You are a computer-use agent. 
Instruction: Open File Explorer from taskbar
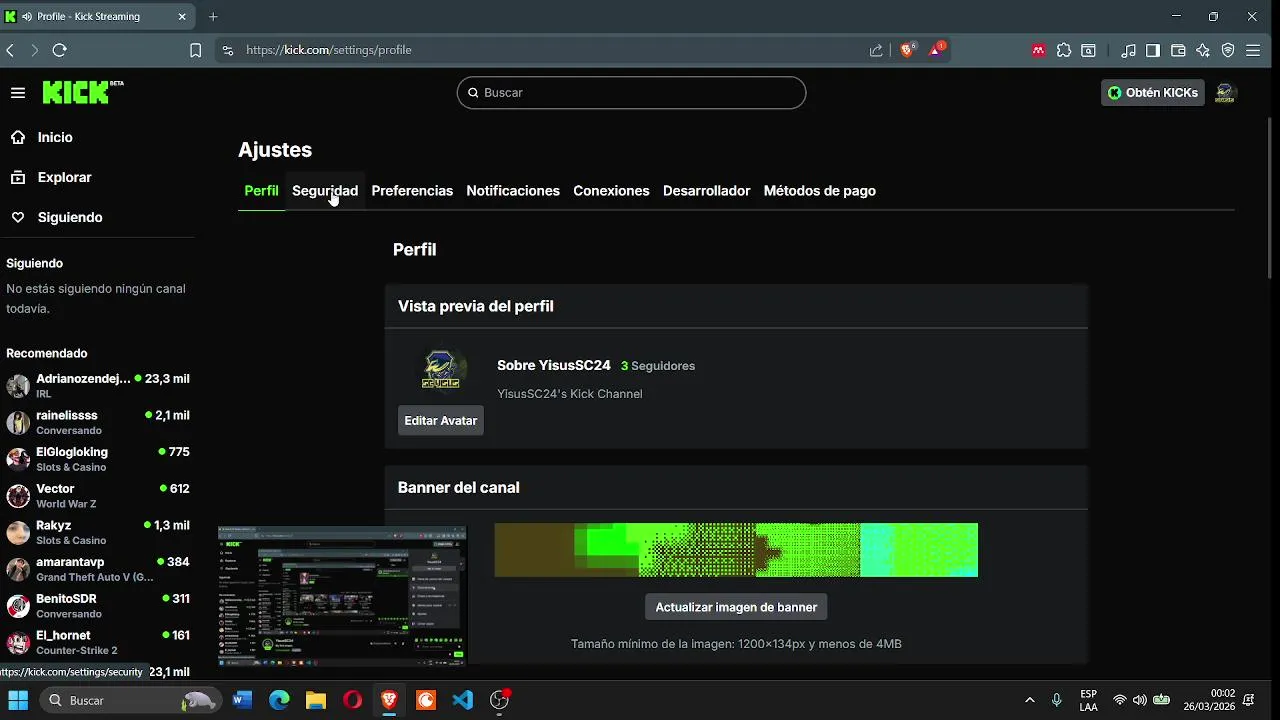[x=315, y=700]
